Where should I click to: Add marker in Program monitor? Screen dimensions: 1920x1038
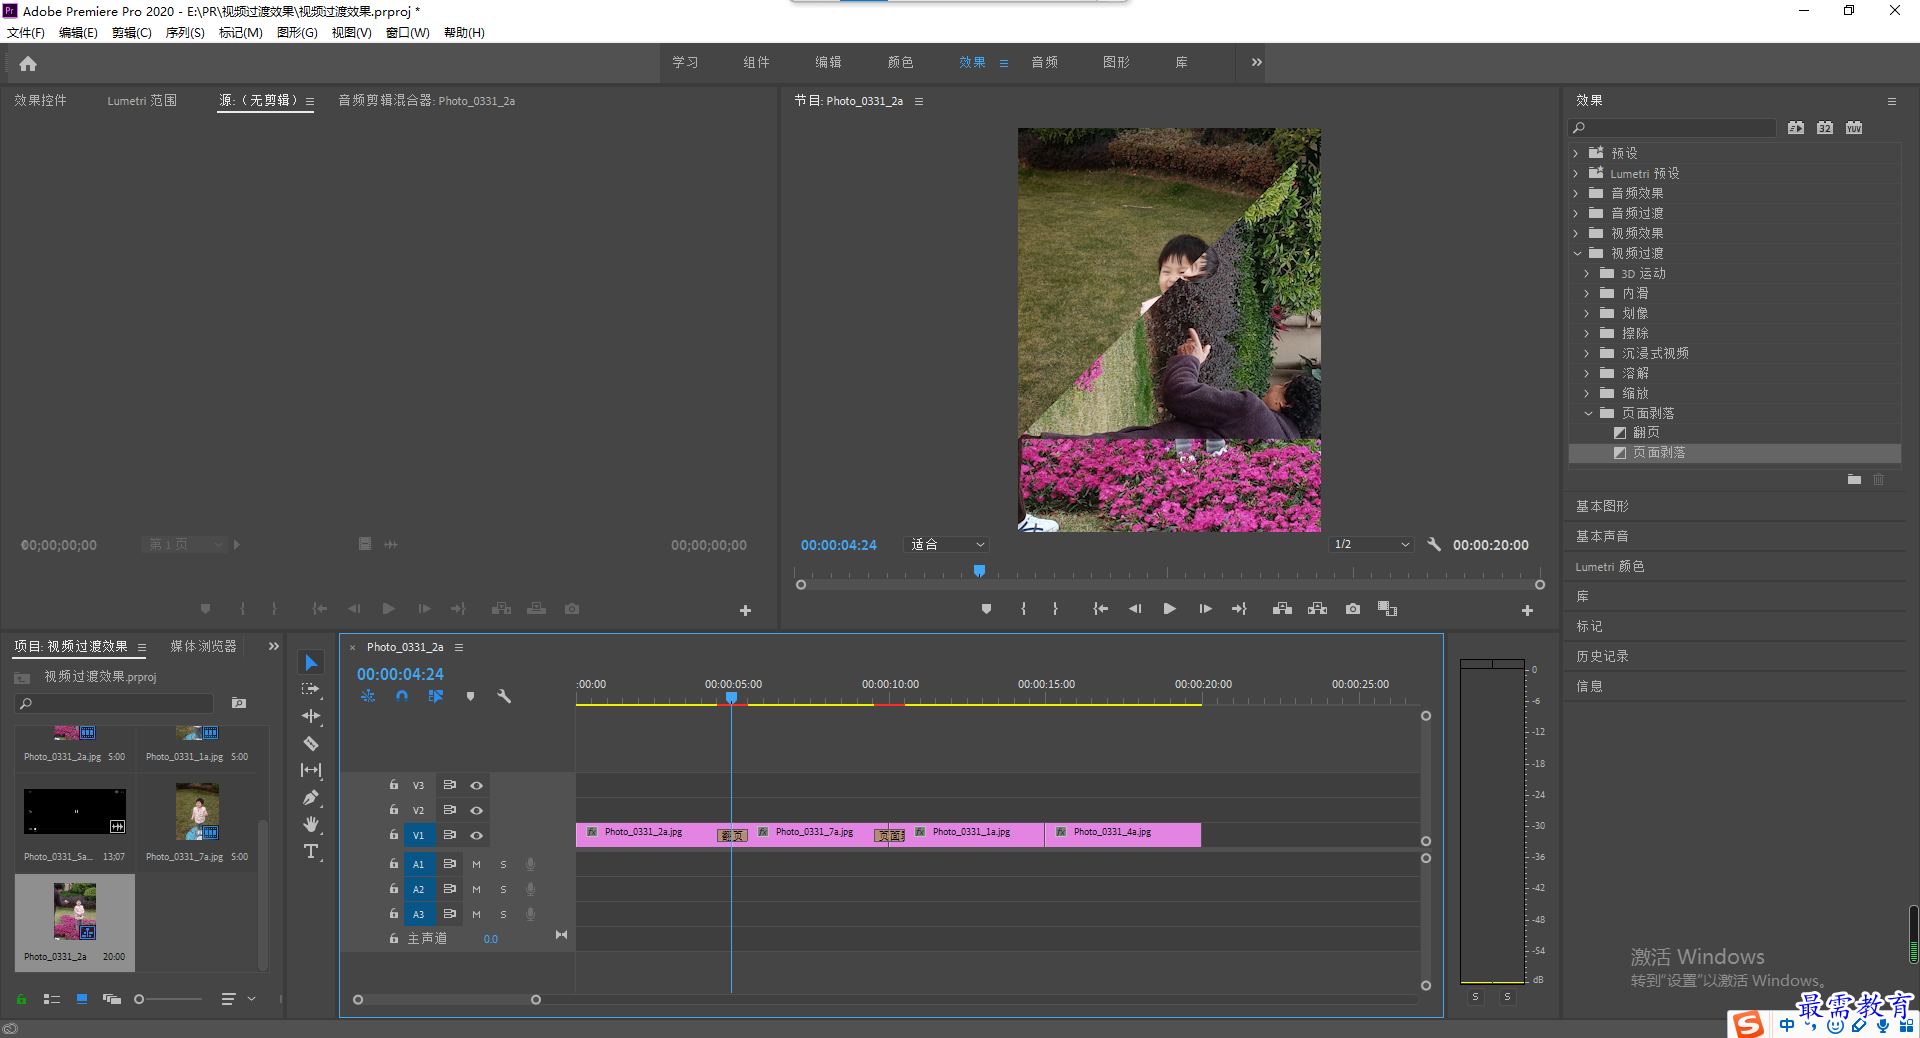coord(986,609)
